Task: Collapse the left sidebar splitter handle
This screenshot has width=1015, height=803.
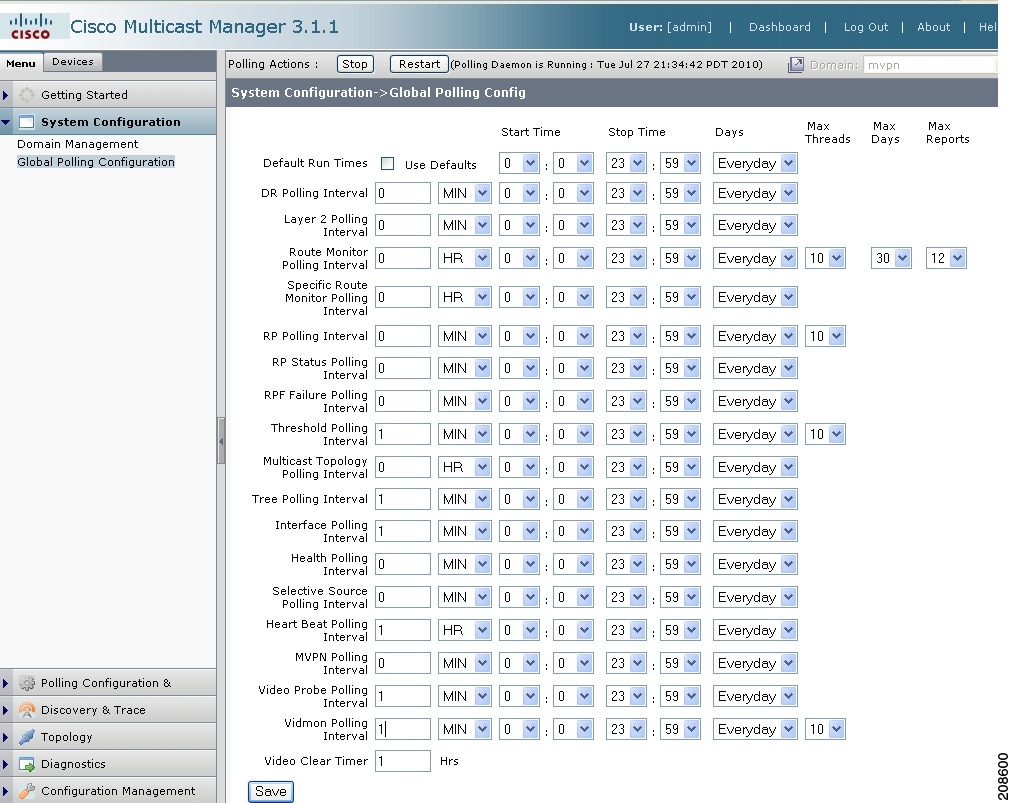Action: click(221, 441)
